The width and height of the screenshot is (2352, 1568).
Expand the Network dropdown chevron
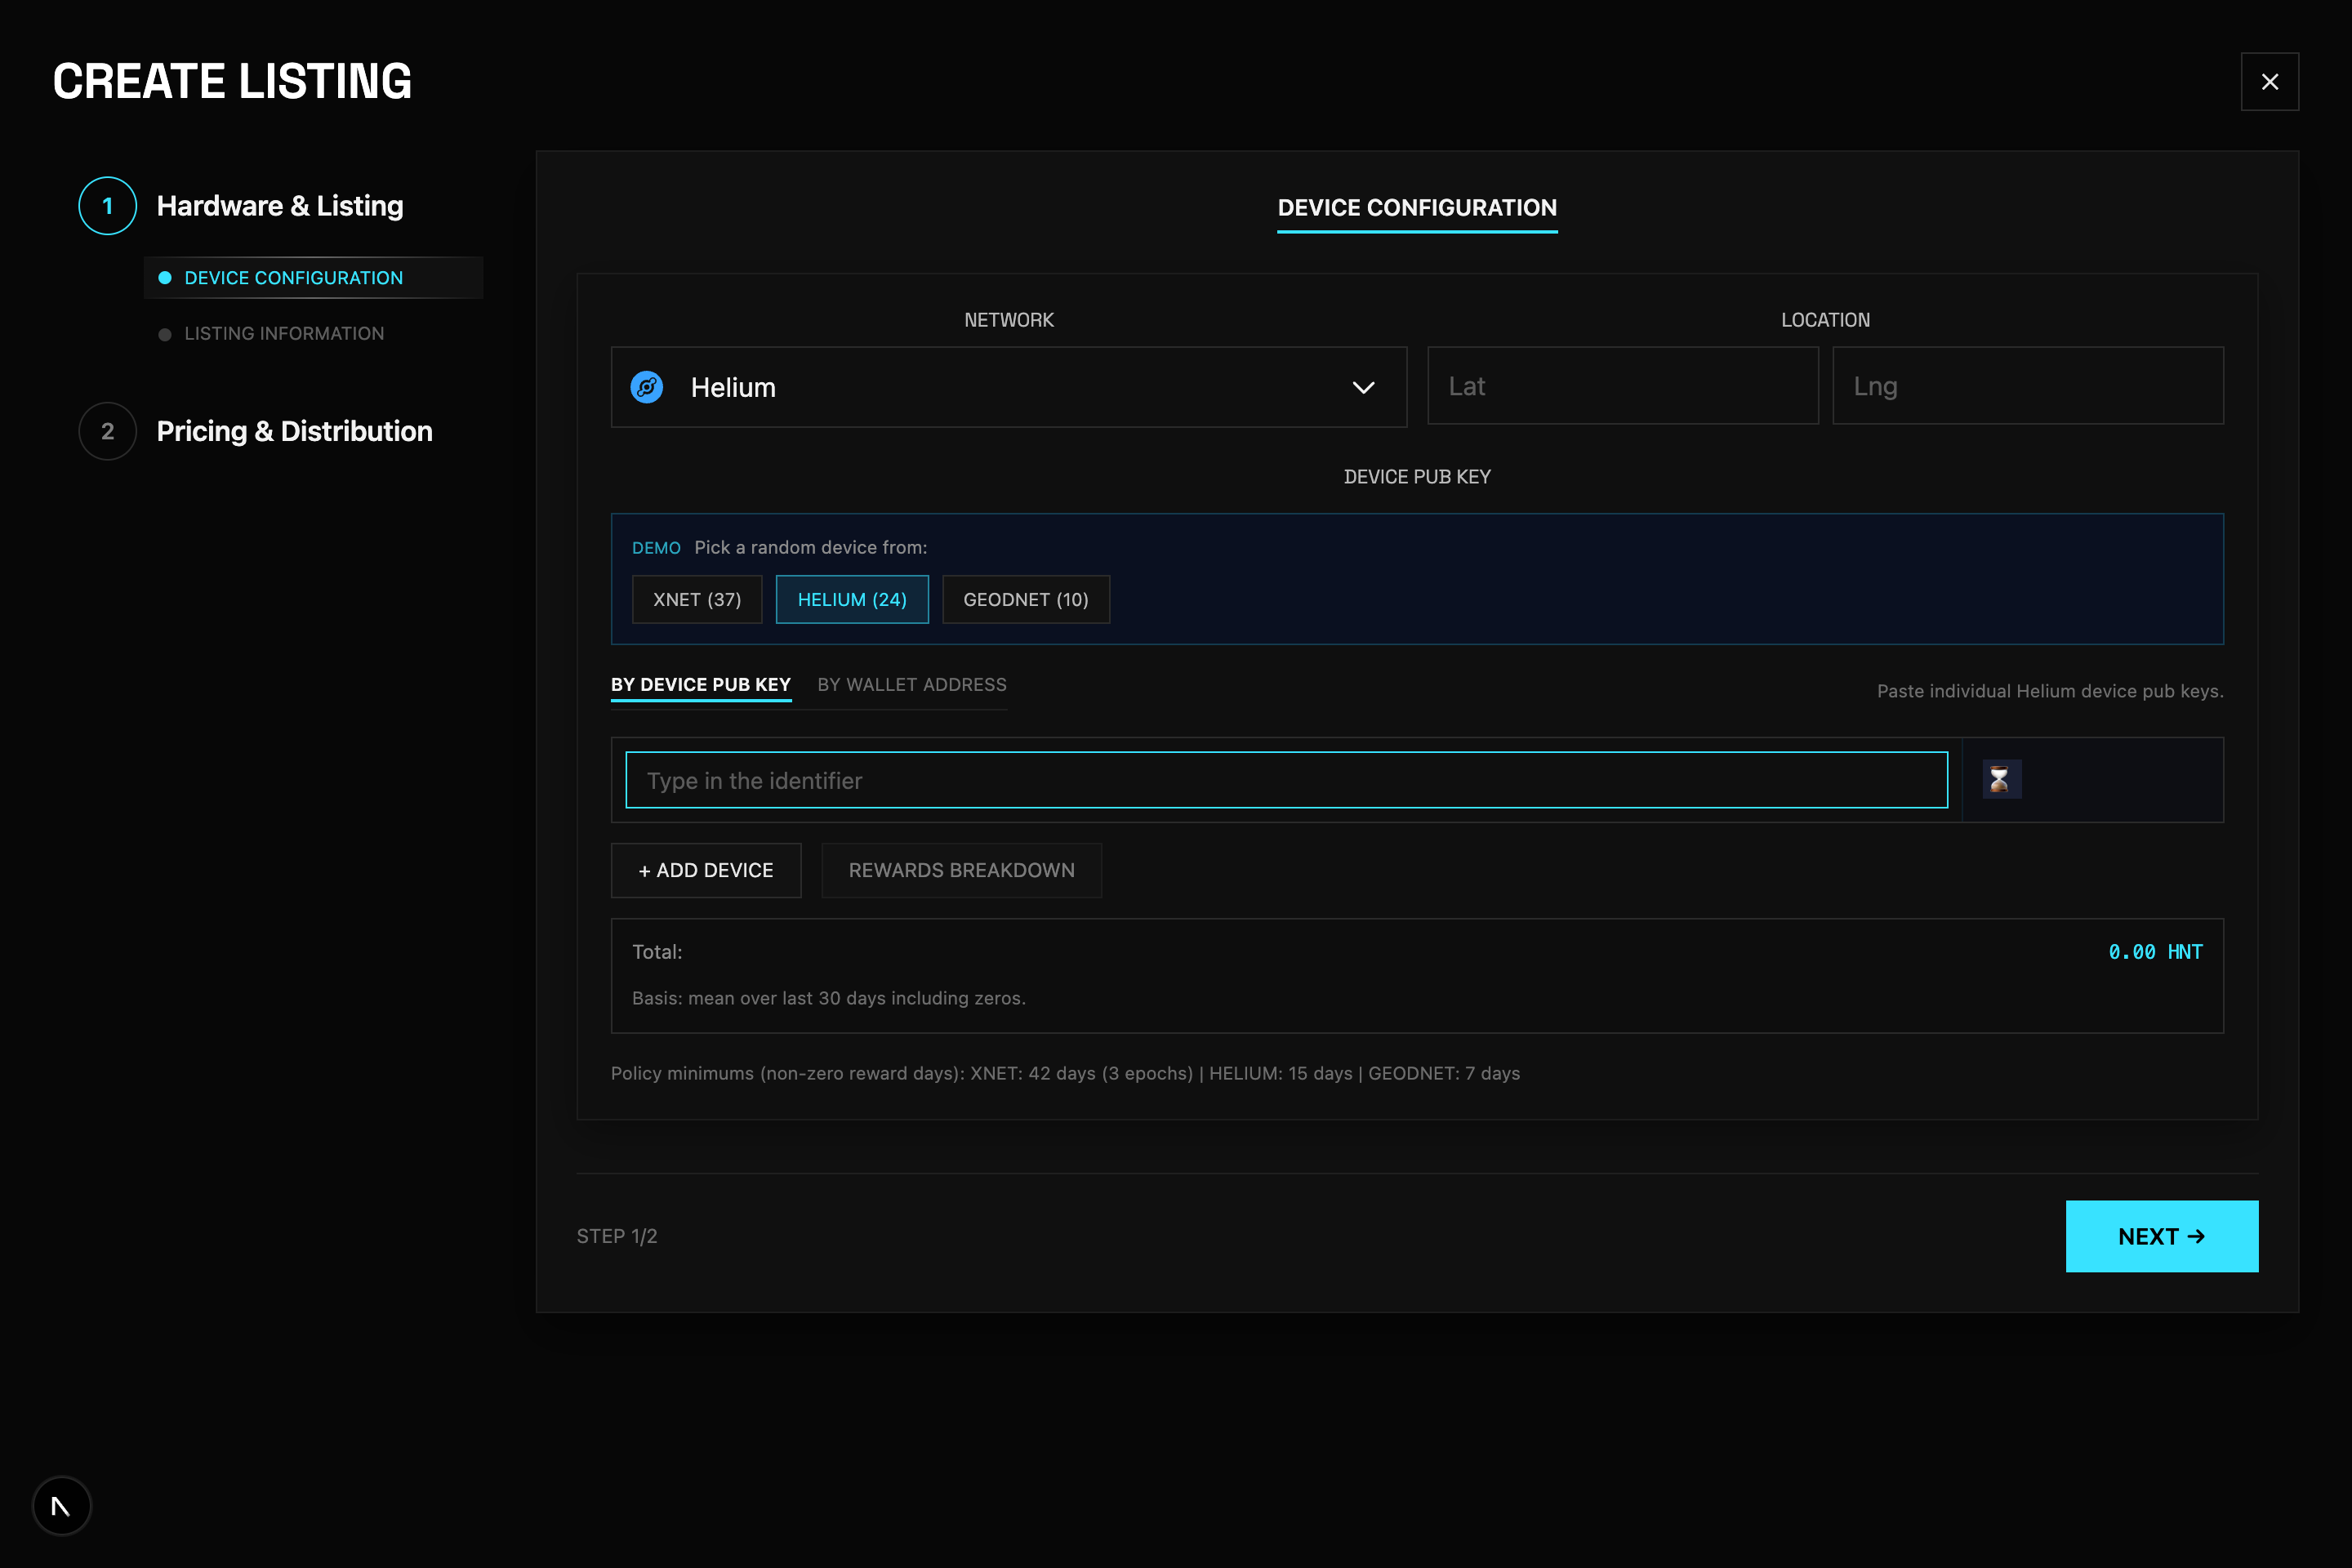pos(1363,388)
